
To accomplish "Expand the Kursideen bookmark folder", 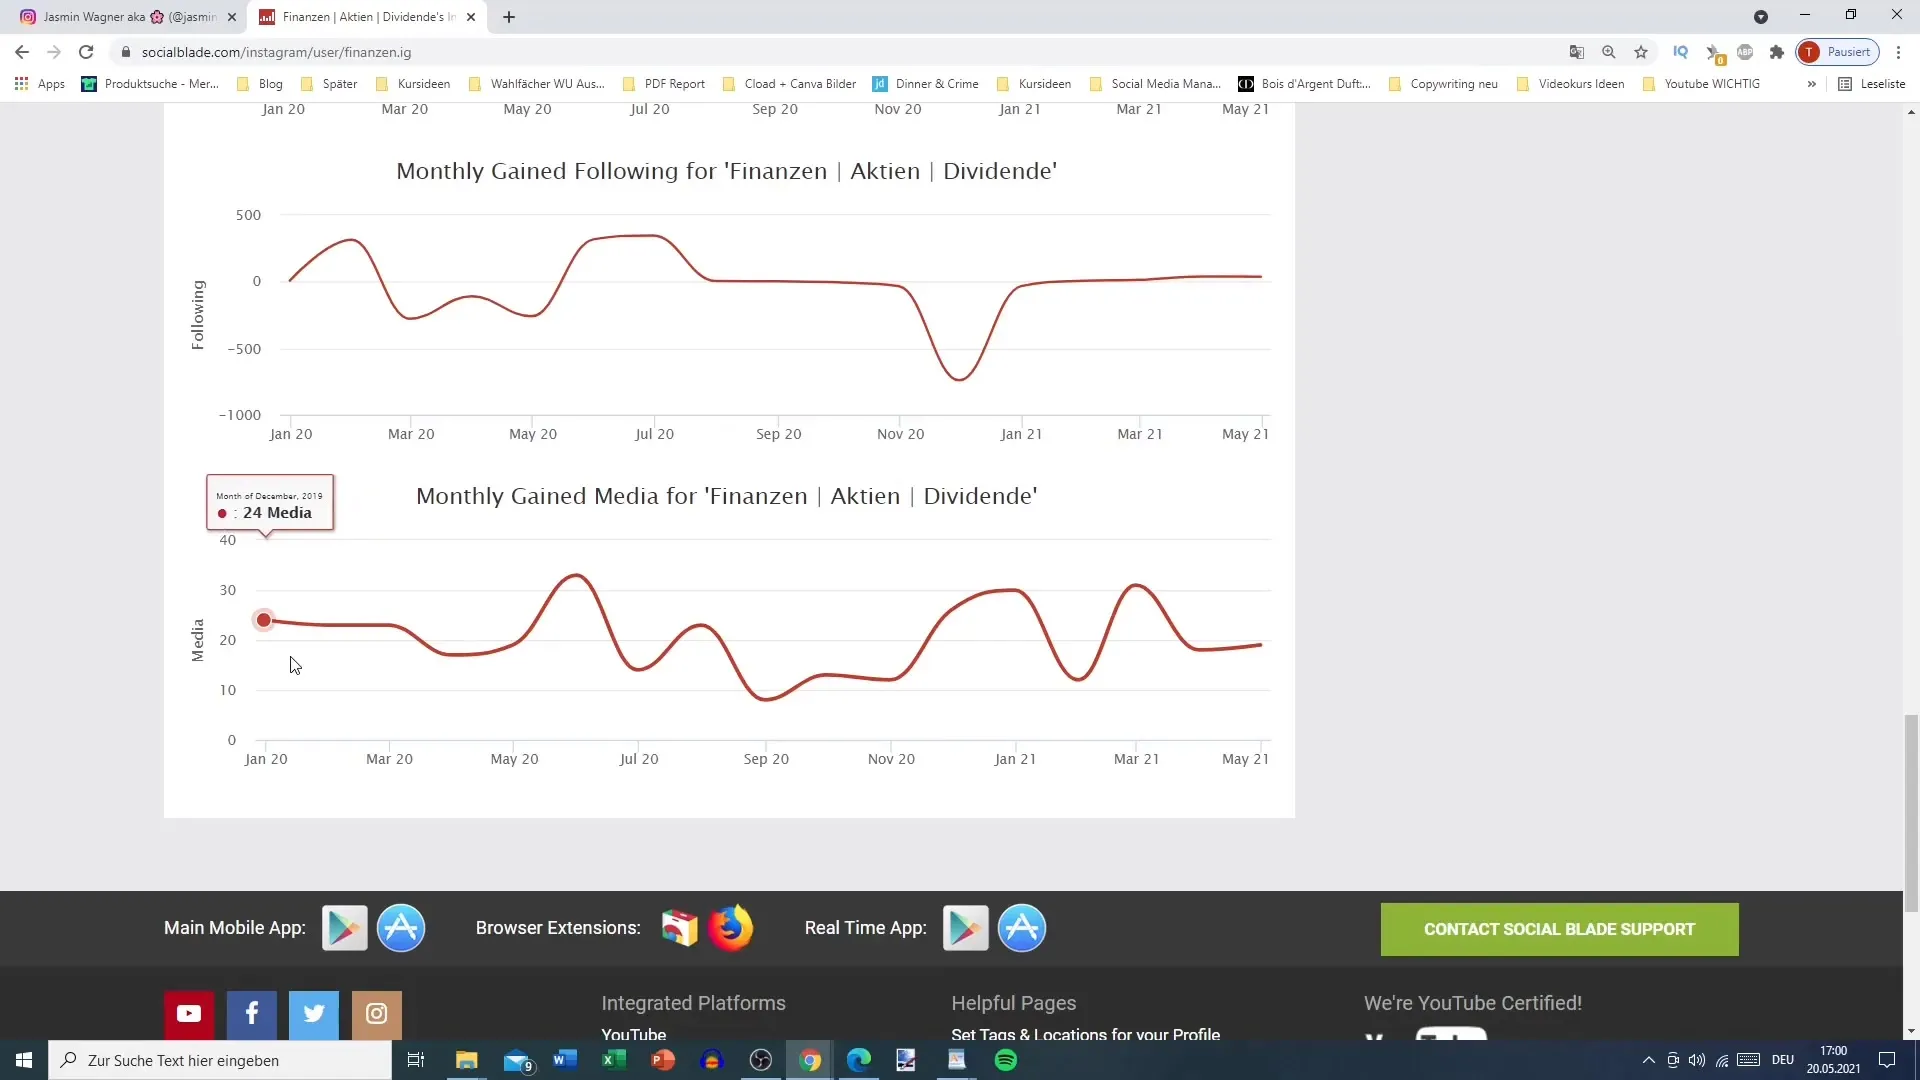I will pyautogui.click(x=423, y=83).
